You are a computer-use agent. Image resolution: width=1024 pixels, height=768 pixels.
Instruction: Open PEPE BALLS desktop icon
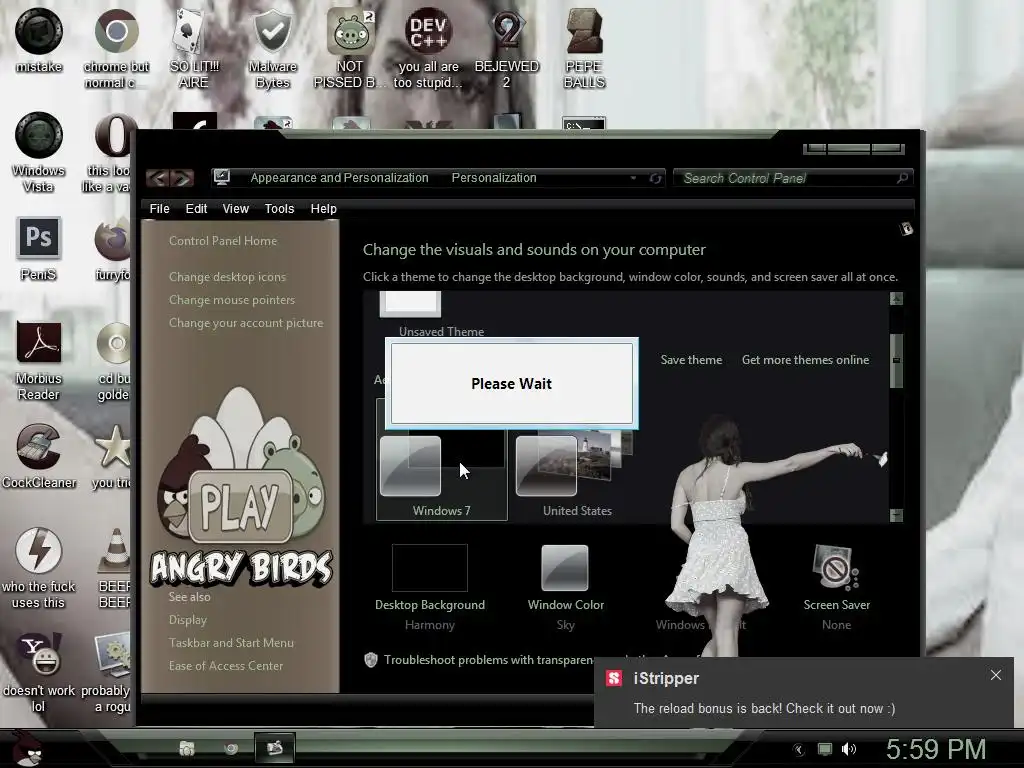point(584,48)
